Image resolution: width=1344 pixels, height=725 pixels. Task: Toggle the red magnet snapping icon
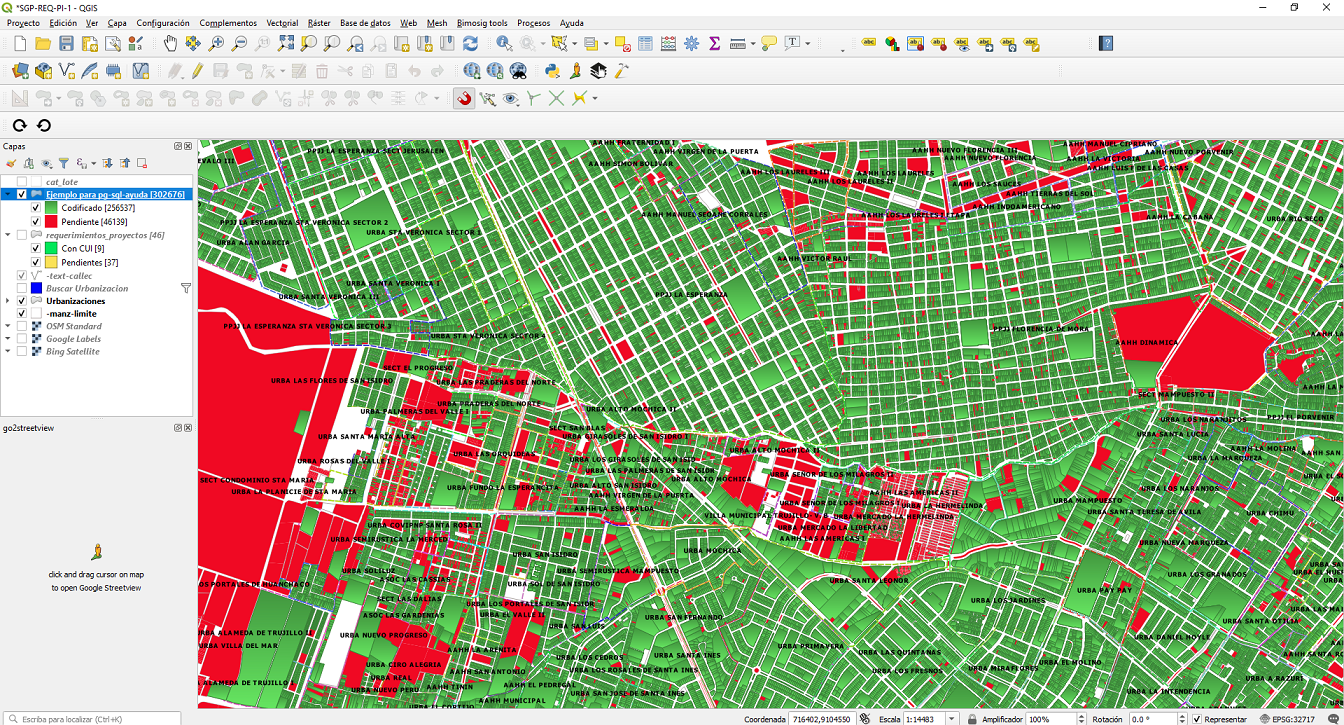click(463, 98)
